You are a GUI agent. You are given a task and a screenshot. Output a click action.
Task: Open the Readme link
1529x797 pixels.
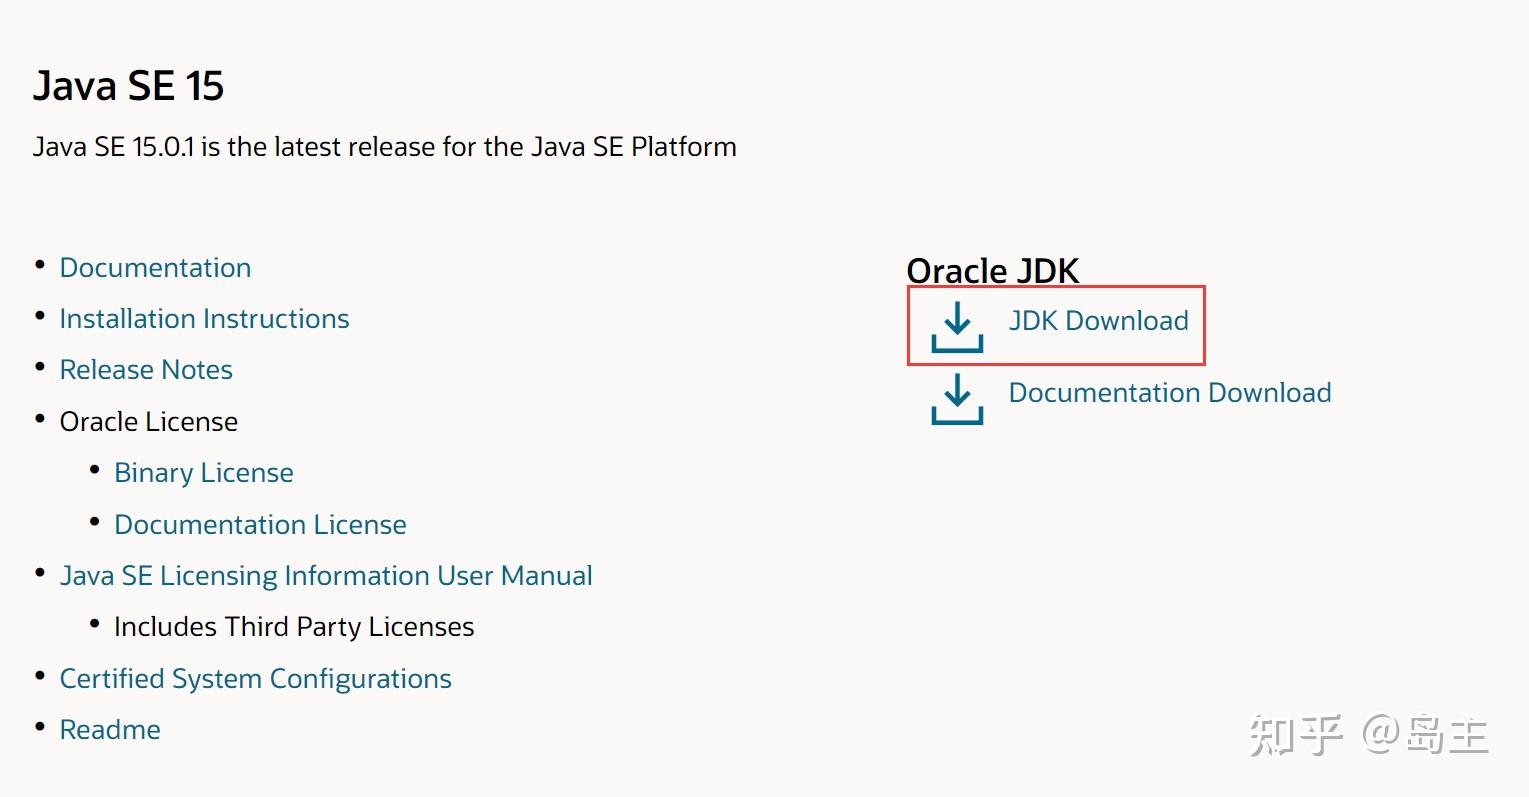coord(110,729)
